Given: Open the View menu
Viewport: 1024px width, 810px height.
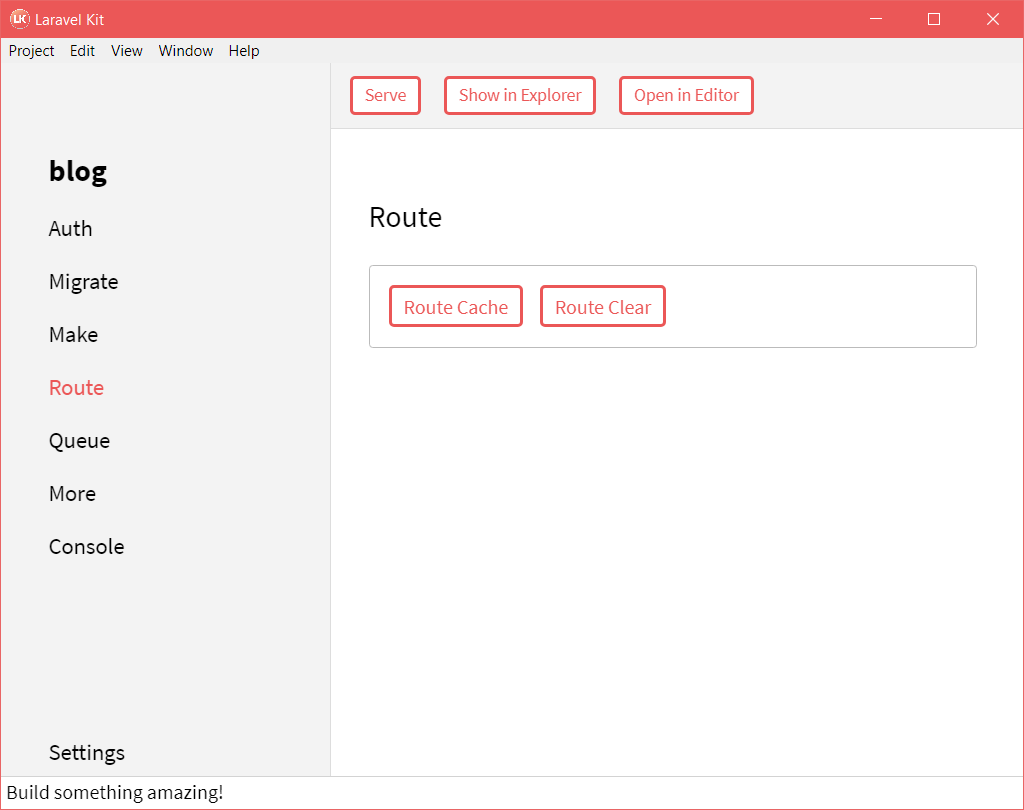Looking at the screenshot, I should point(126,50).
